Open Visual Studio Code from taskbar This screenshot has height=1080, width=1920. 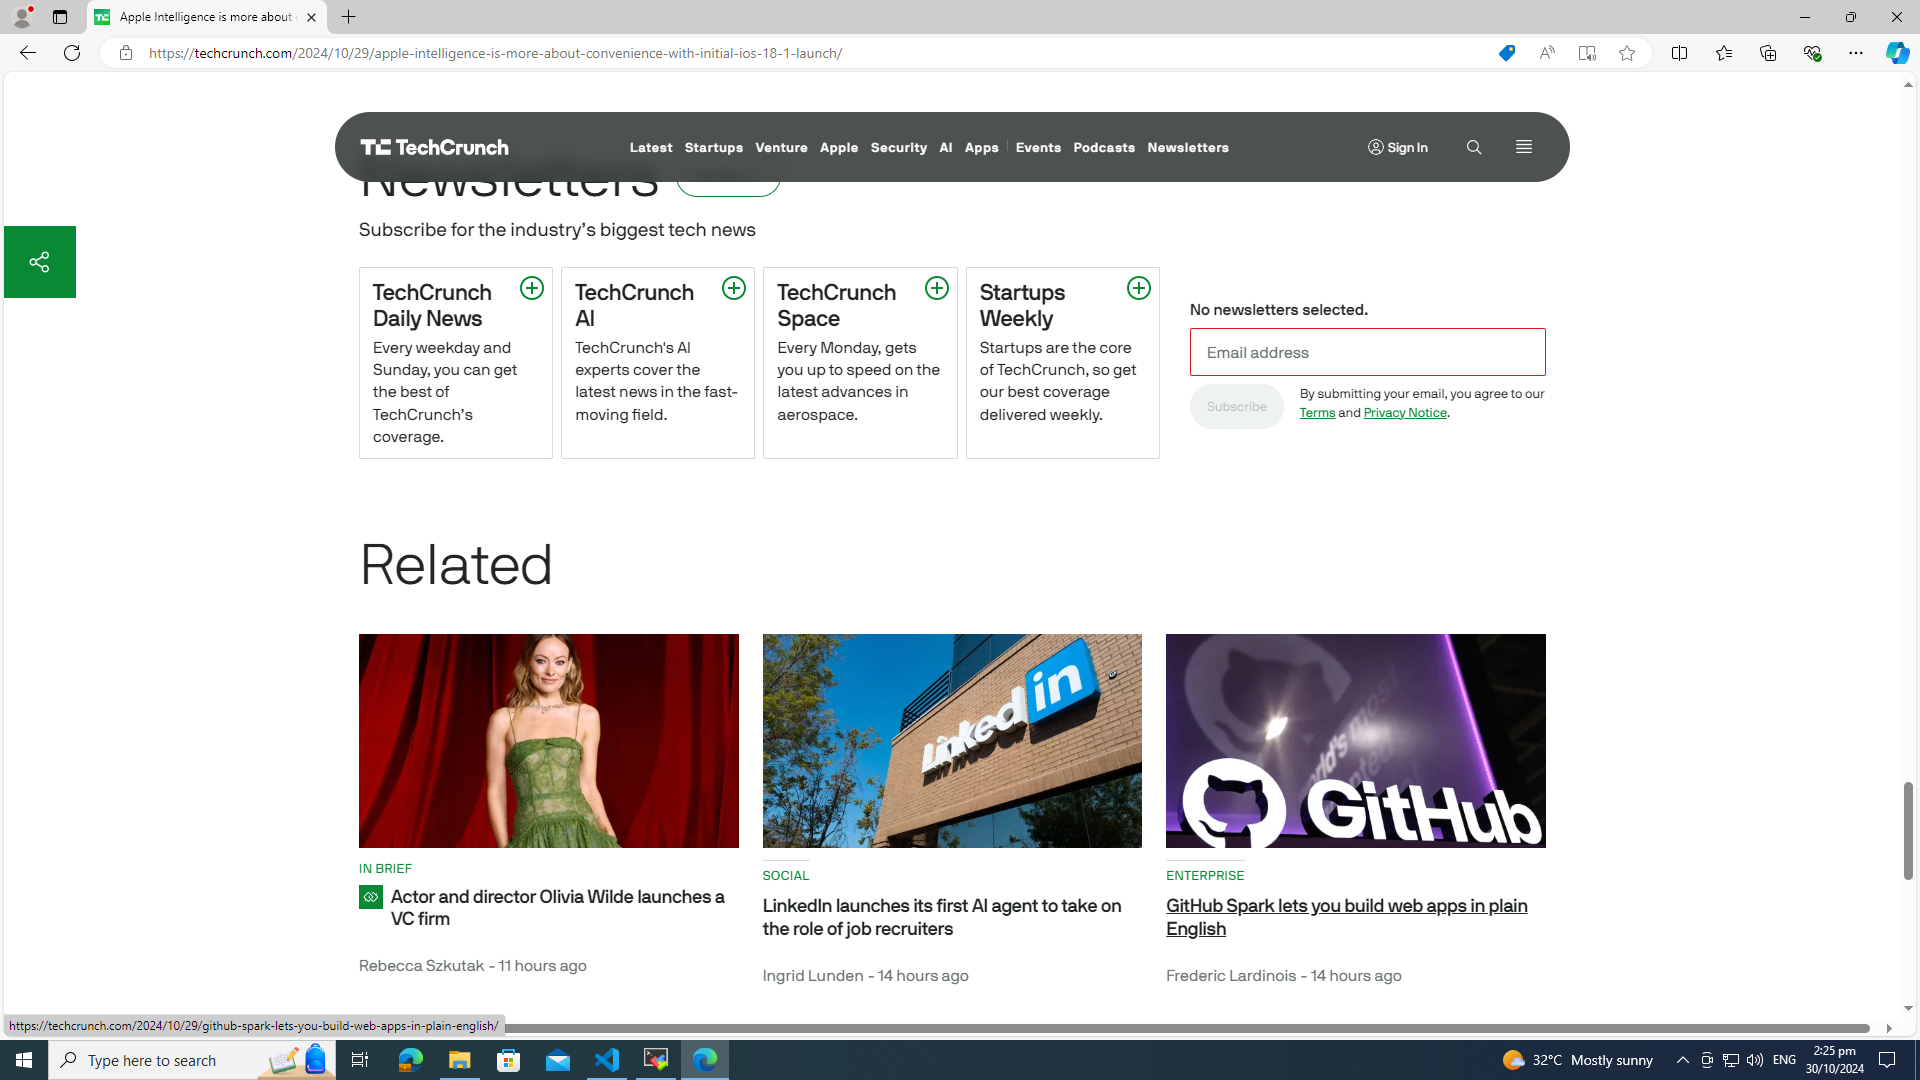(607, 1060)
